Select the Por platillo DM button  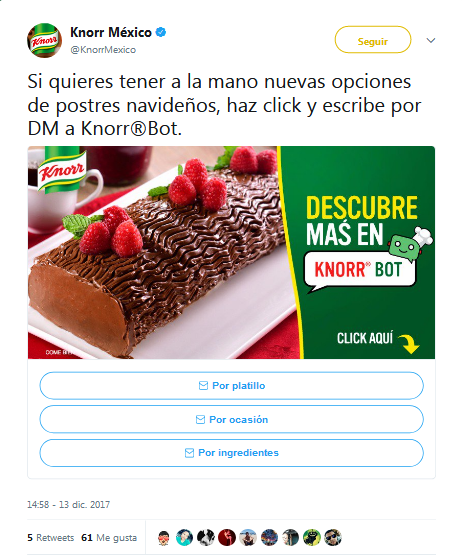point(231,386)
